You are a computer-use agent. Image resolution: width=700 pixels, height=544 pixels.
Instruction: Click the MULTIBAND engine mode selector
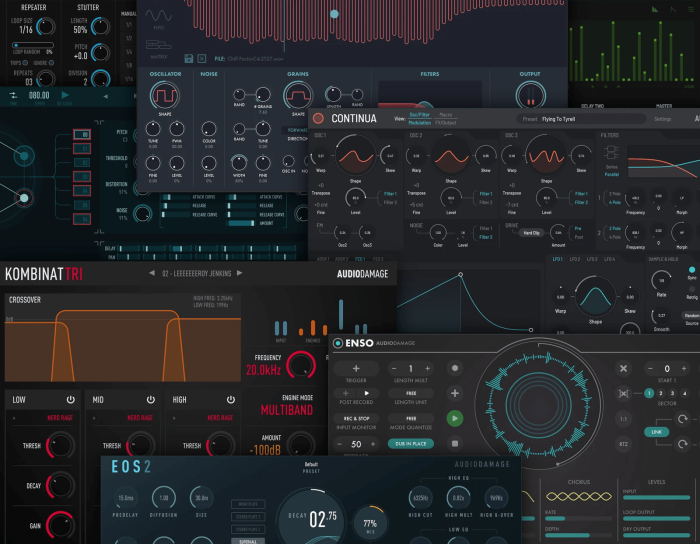click(x=287, y=410)
